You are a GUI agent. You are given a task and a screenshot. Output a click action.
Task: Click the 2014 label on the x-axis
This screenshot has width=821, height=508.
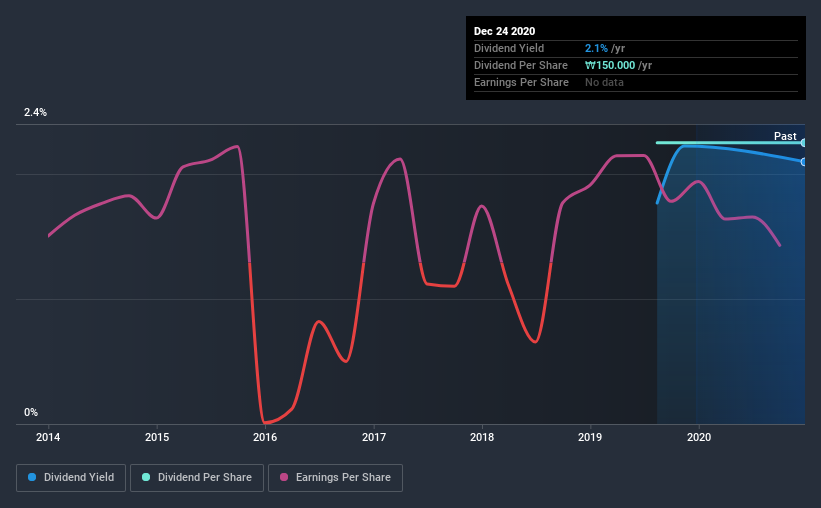tap(48, 437)
